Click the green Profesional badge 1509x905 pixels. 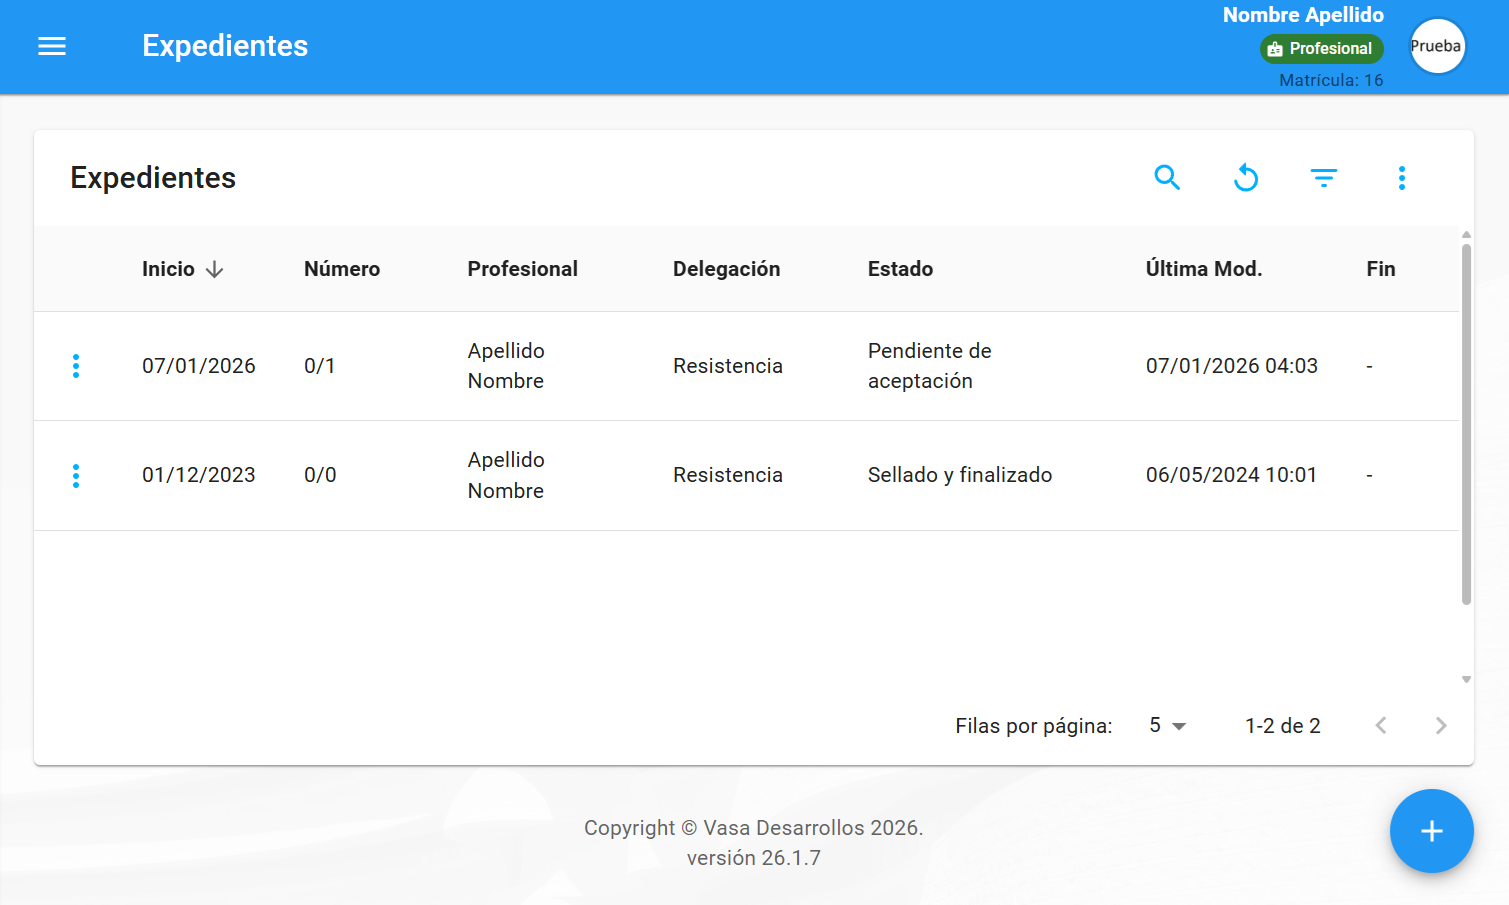[x=1321, y=47]
